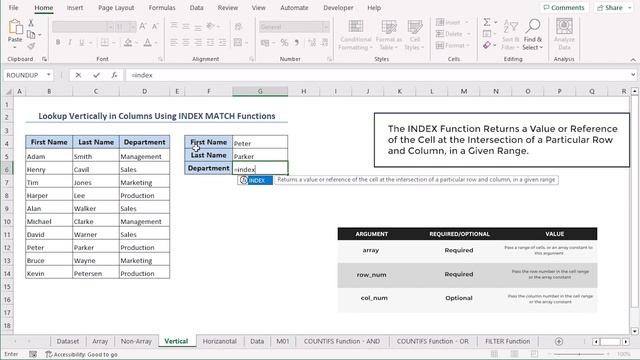This screenshot has height=360, width=640.
Task: Toggle Italic formatting
Action: [70, 42]
